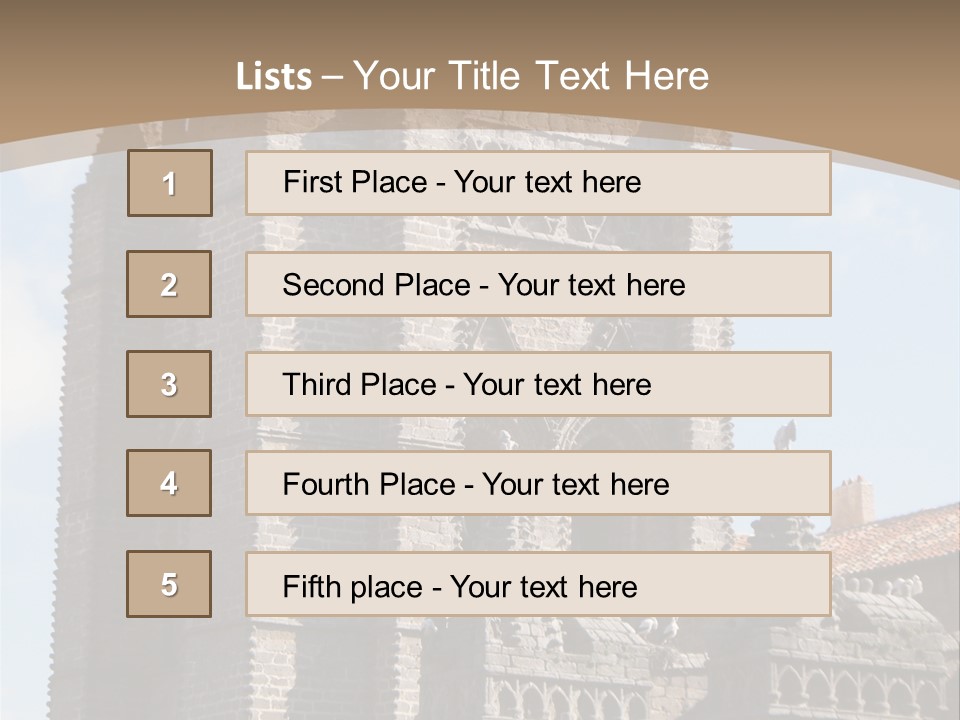Viewport: 960px width, 720px height.
Task: Select the Fourth Place text bar
Action: (538, 484)
